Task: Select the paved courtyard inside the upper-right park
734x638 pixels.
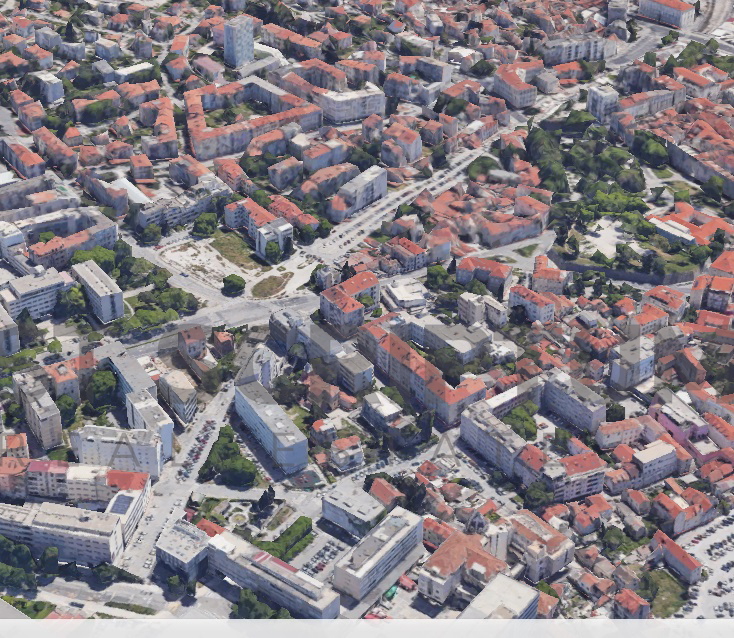Action: 607,238
